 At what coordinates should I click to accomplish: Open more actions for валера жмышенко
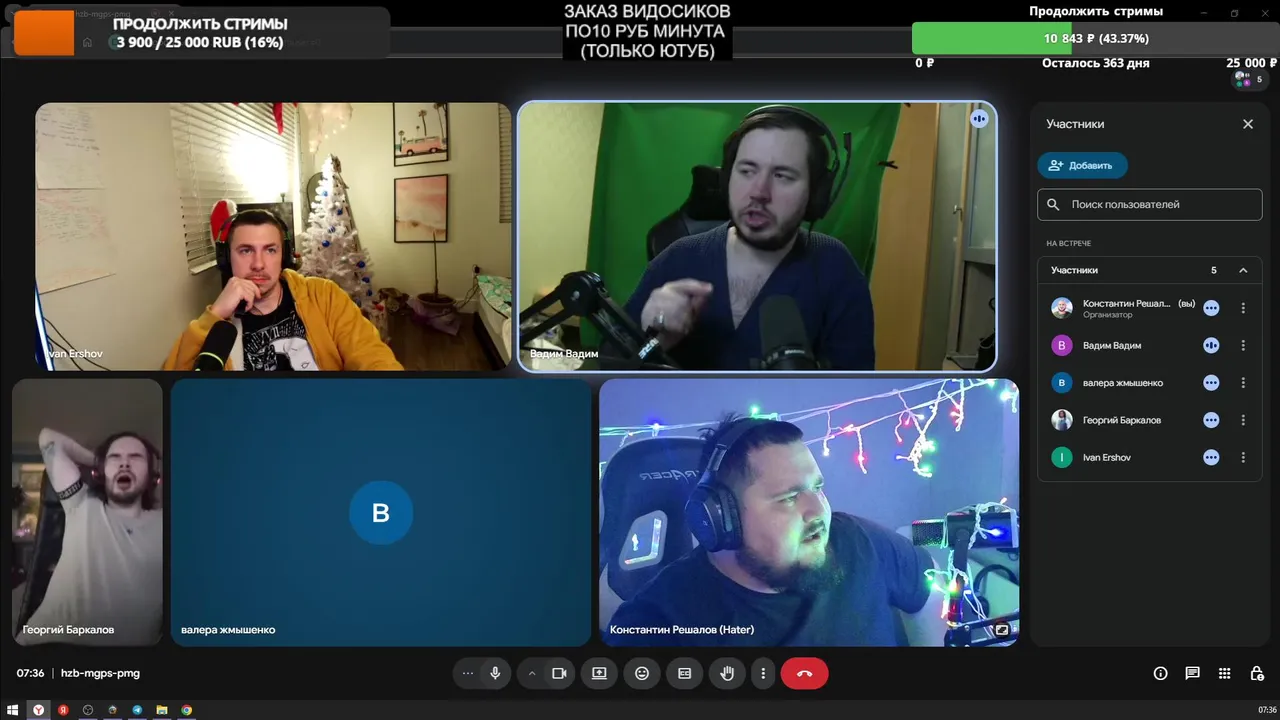point(1243,383)
